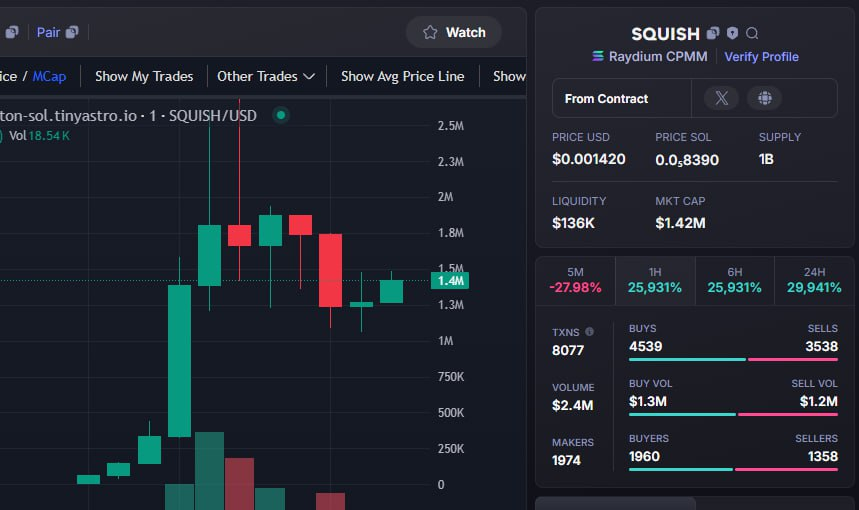Click the BUYERS count 1960
859x510 pixels.
(x=644, y=456)
